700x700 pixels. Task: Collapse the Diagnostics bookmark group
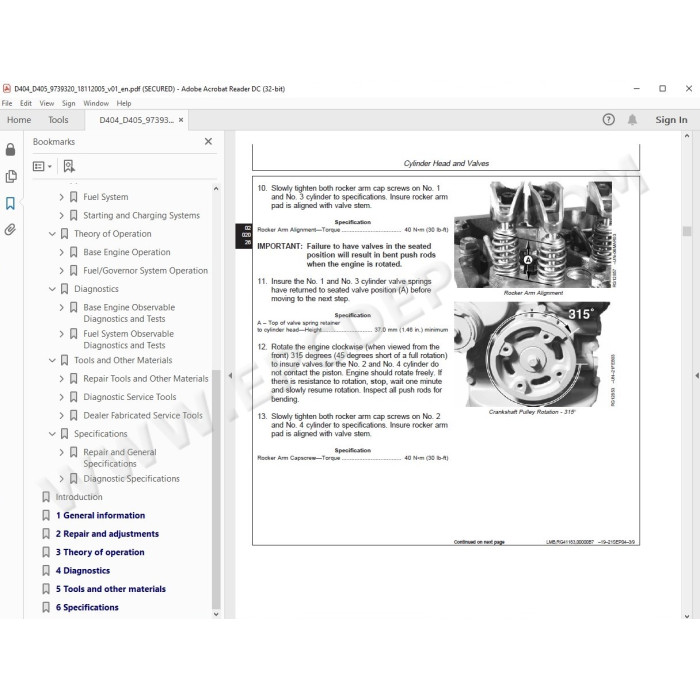point(52,289)
